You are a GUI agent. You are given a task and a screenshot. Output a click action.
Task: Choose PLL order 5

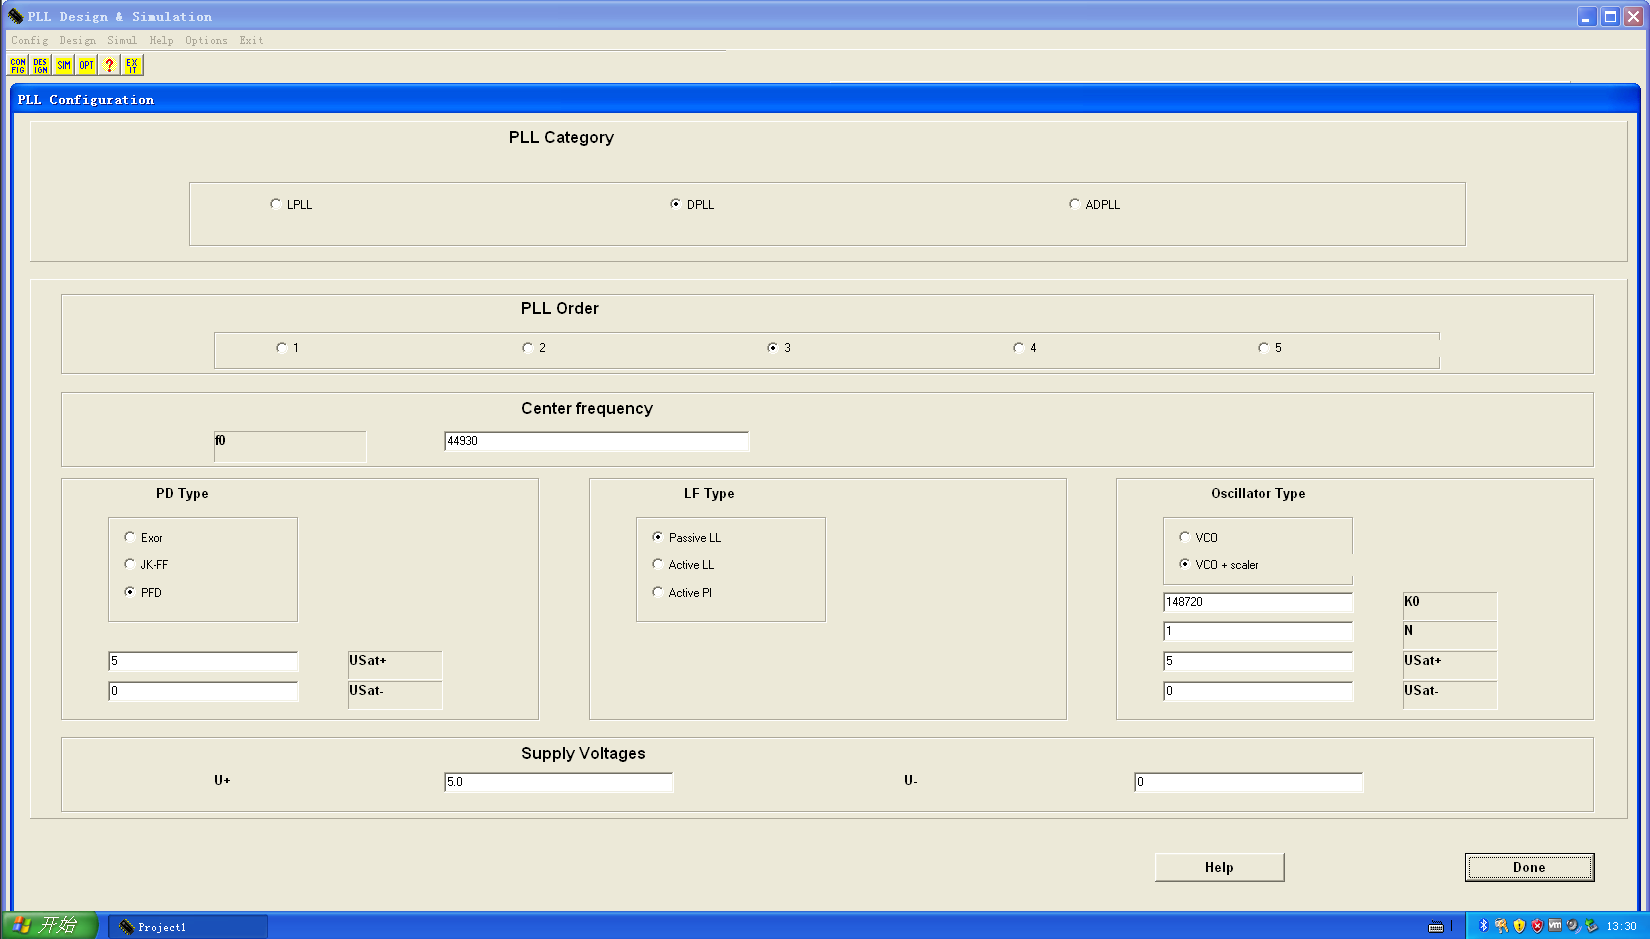(1264, 348)
